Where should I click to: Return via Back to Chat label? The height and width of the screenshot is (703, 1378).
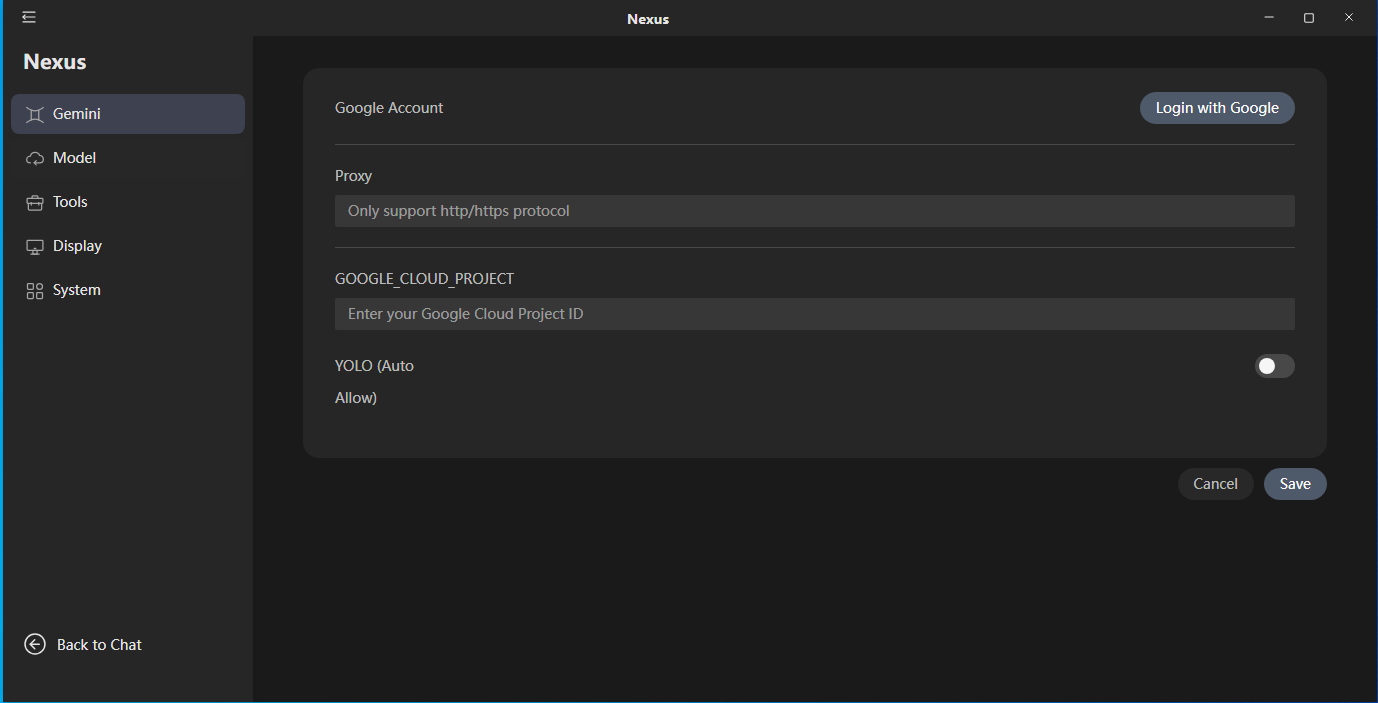point(99,645)
